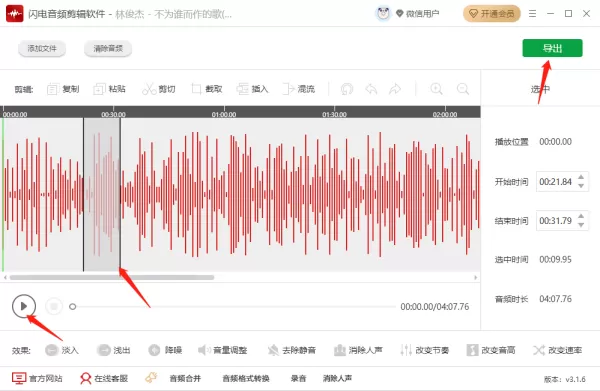The width and height of the screenshot is (600, 391).
Task: Click the selected gray waveform region
Action: 102,194
